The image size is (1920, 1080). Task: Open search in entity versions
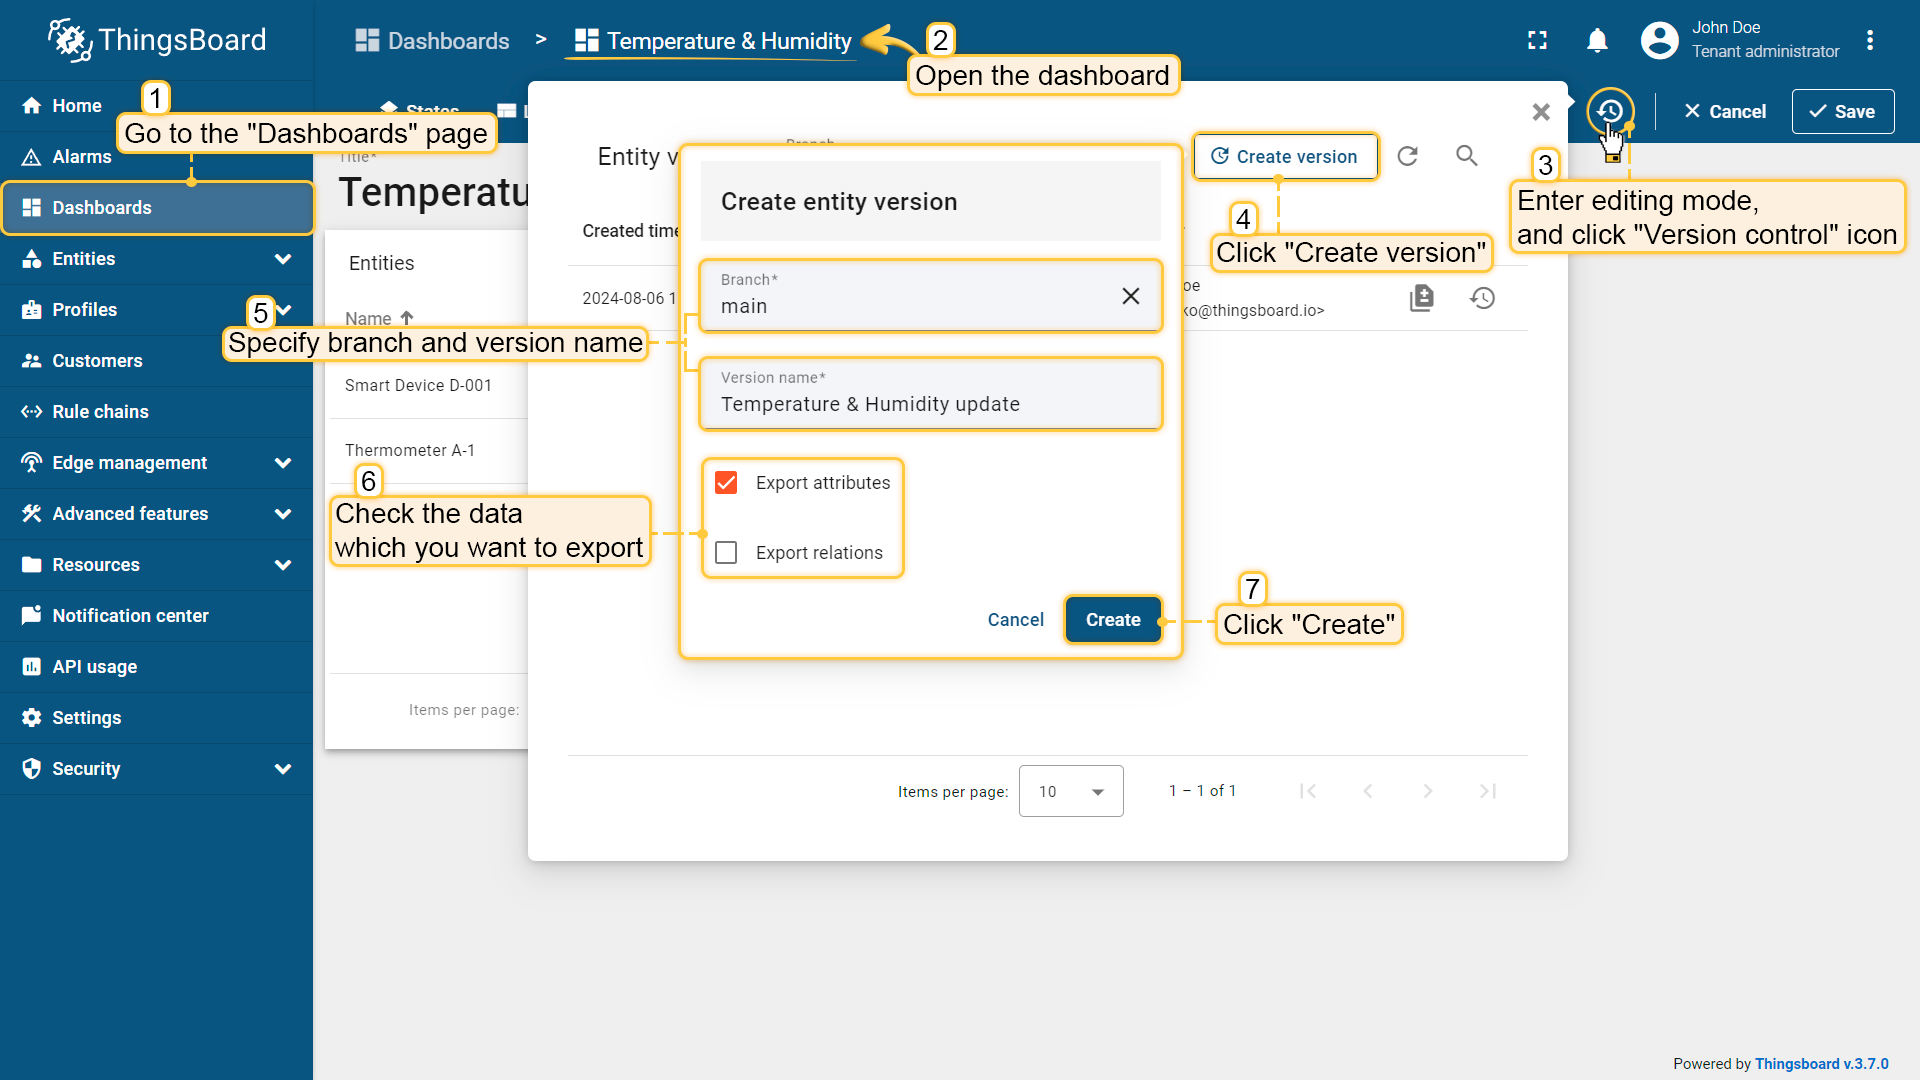1466,156
